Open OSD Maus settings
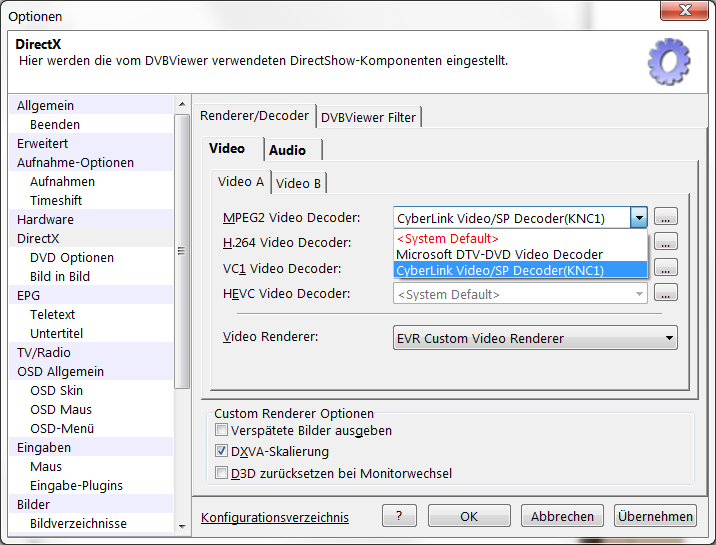The height and width of the screenshot is (545, 716). tap(91, 409)
